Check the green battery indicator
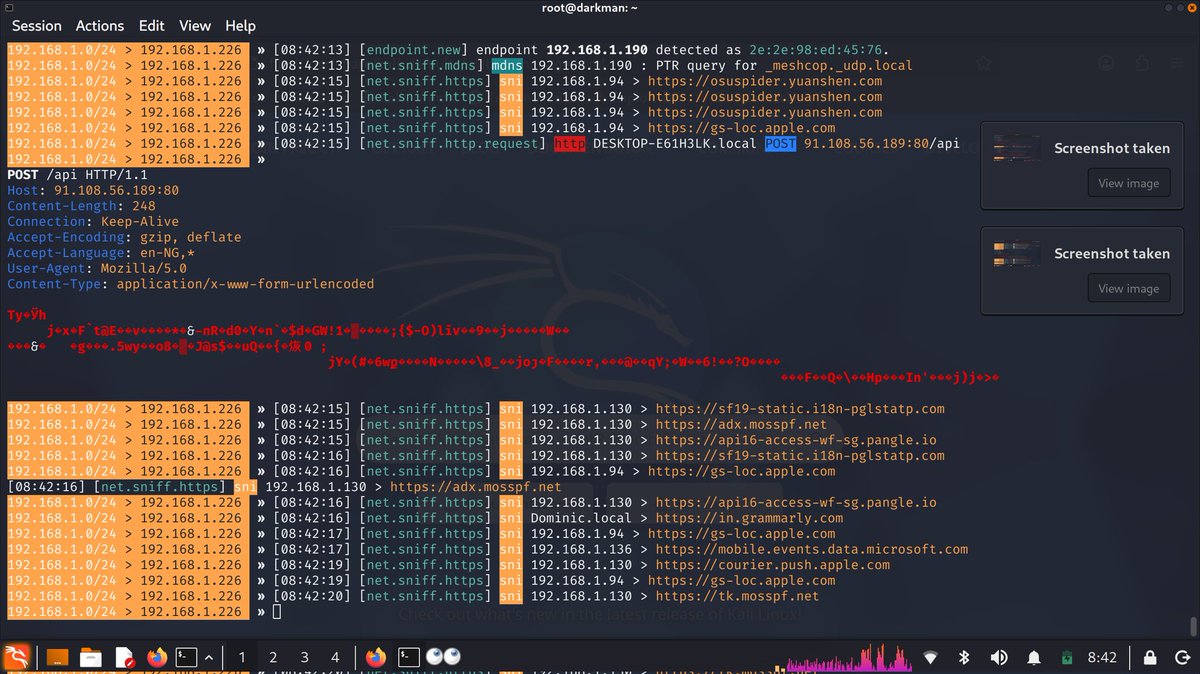 tap(1067, 657)
